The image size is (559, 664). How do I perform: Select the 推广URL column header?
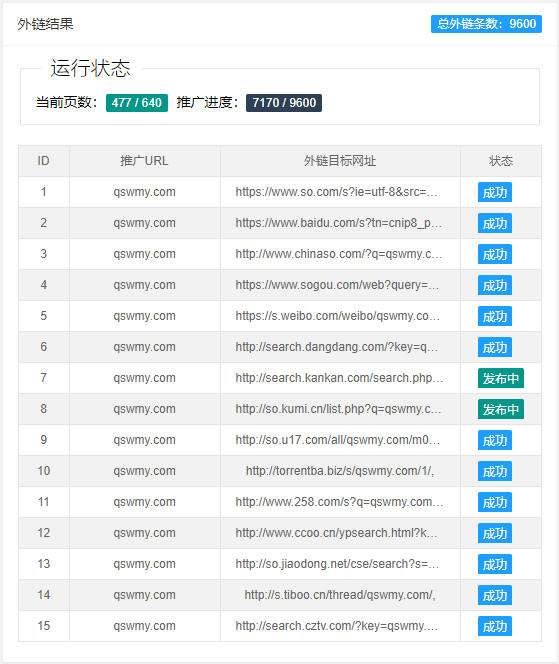tap(144, 161)
